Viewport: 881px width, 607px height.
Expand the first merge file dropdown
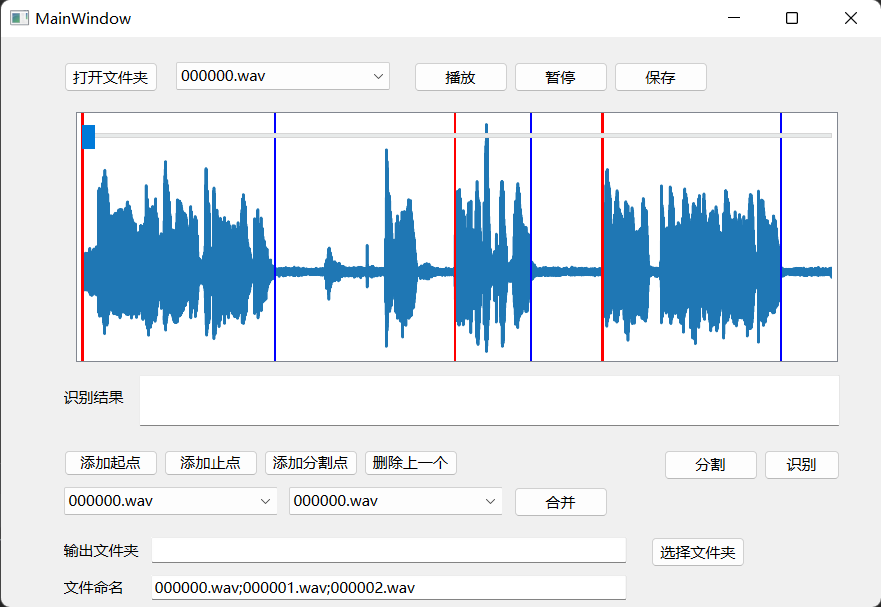[x=170, y=501]
